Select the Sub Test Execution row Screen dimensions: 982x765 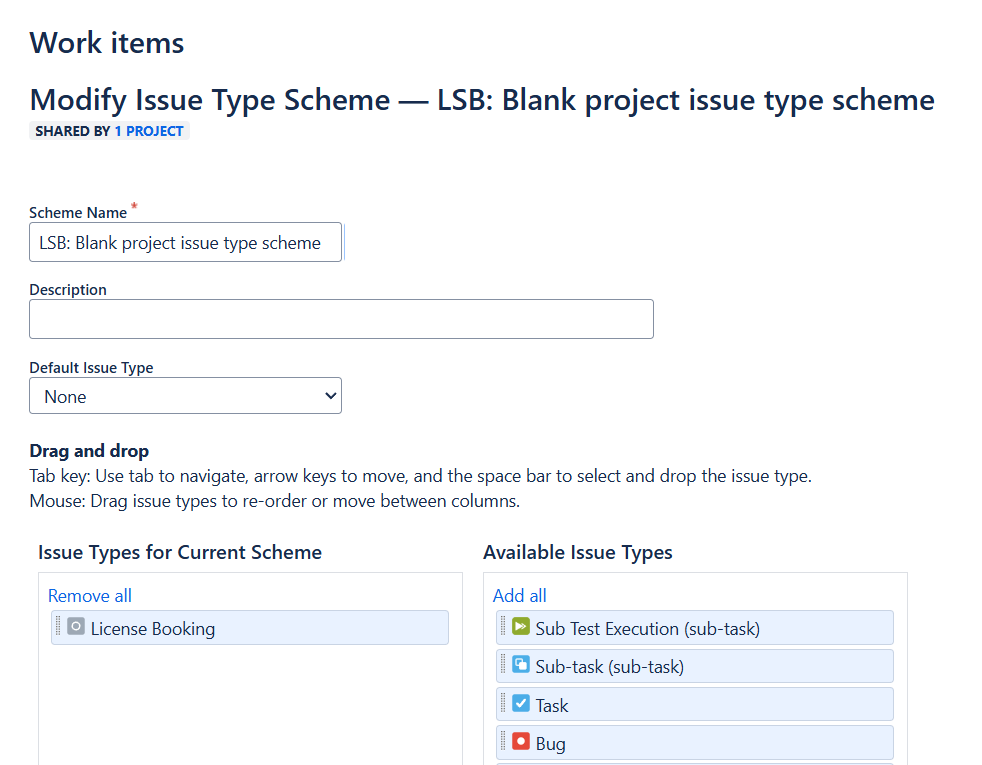pyautogui.click(x=695, y=627)
